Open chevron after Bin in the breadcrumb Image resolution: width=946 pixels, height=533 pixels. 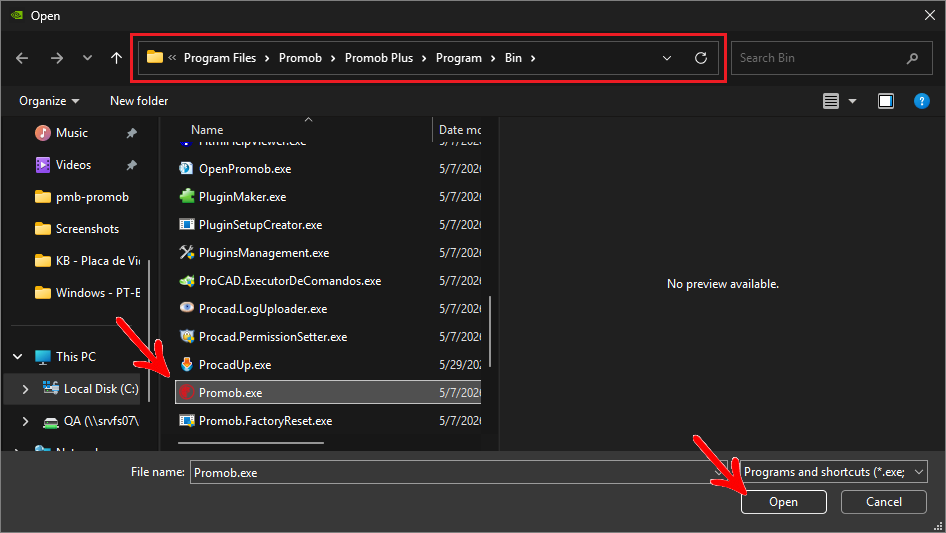pyautogui.click(x=533, y=58)
